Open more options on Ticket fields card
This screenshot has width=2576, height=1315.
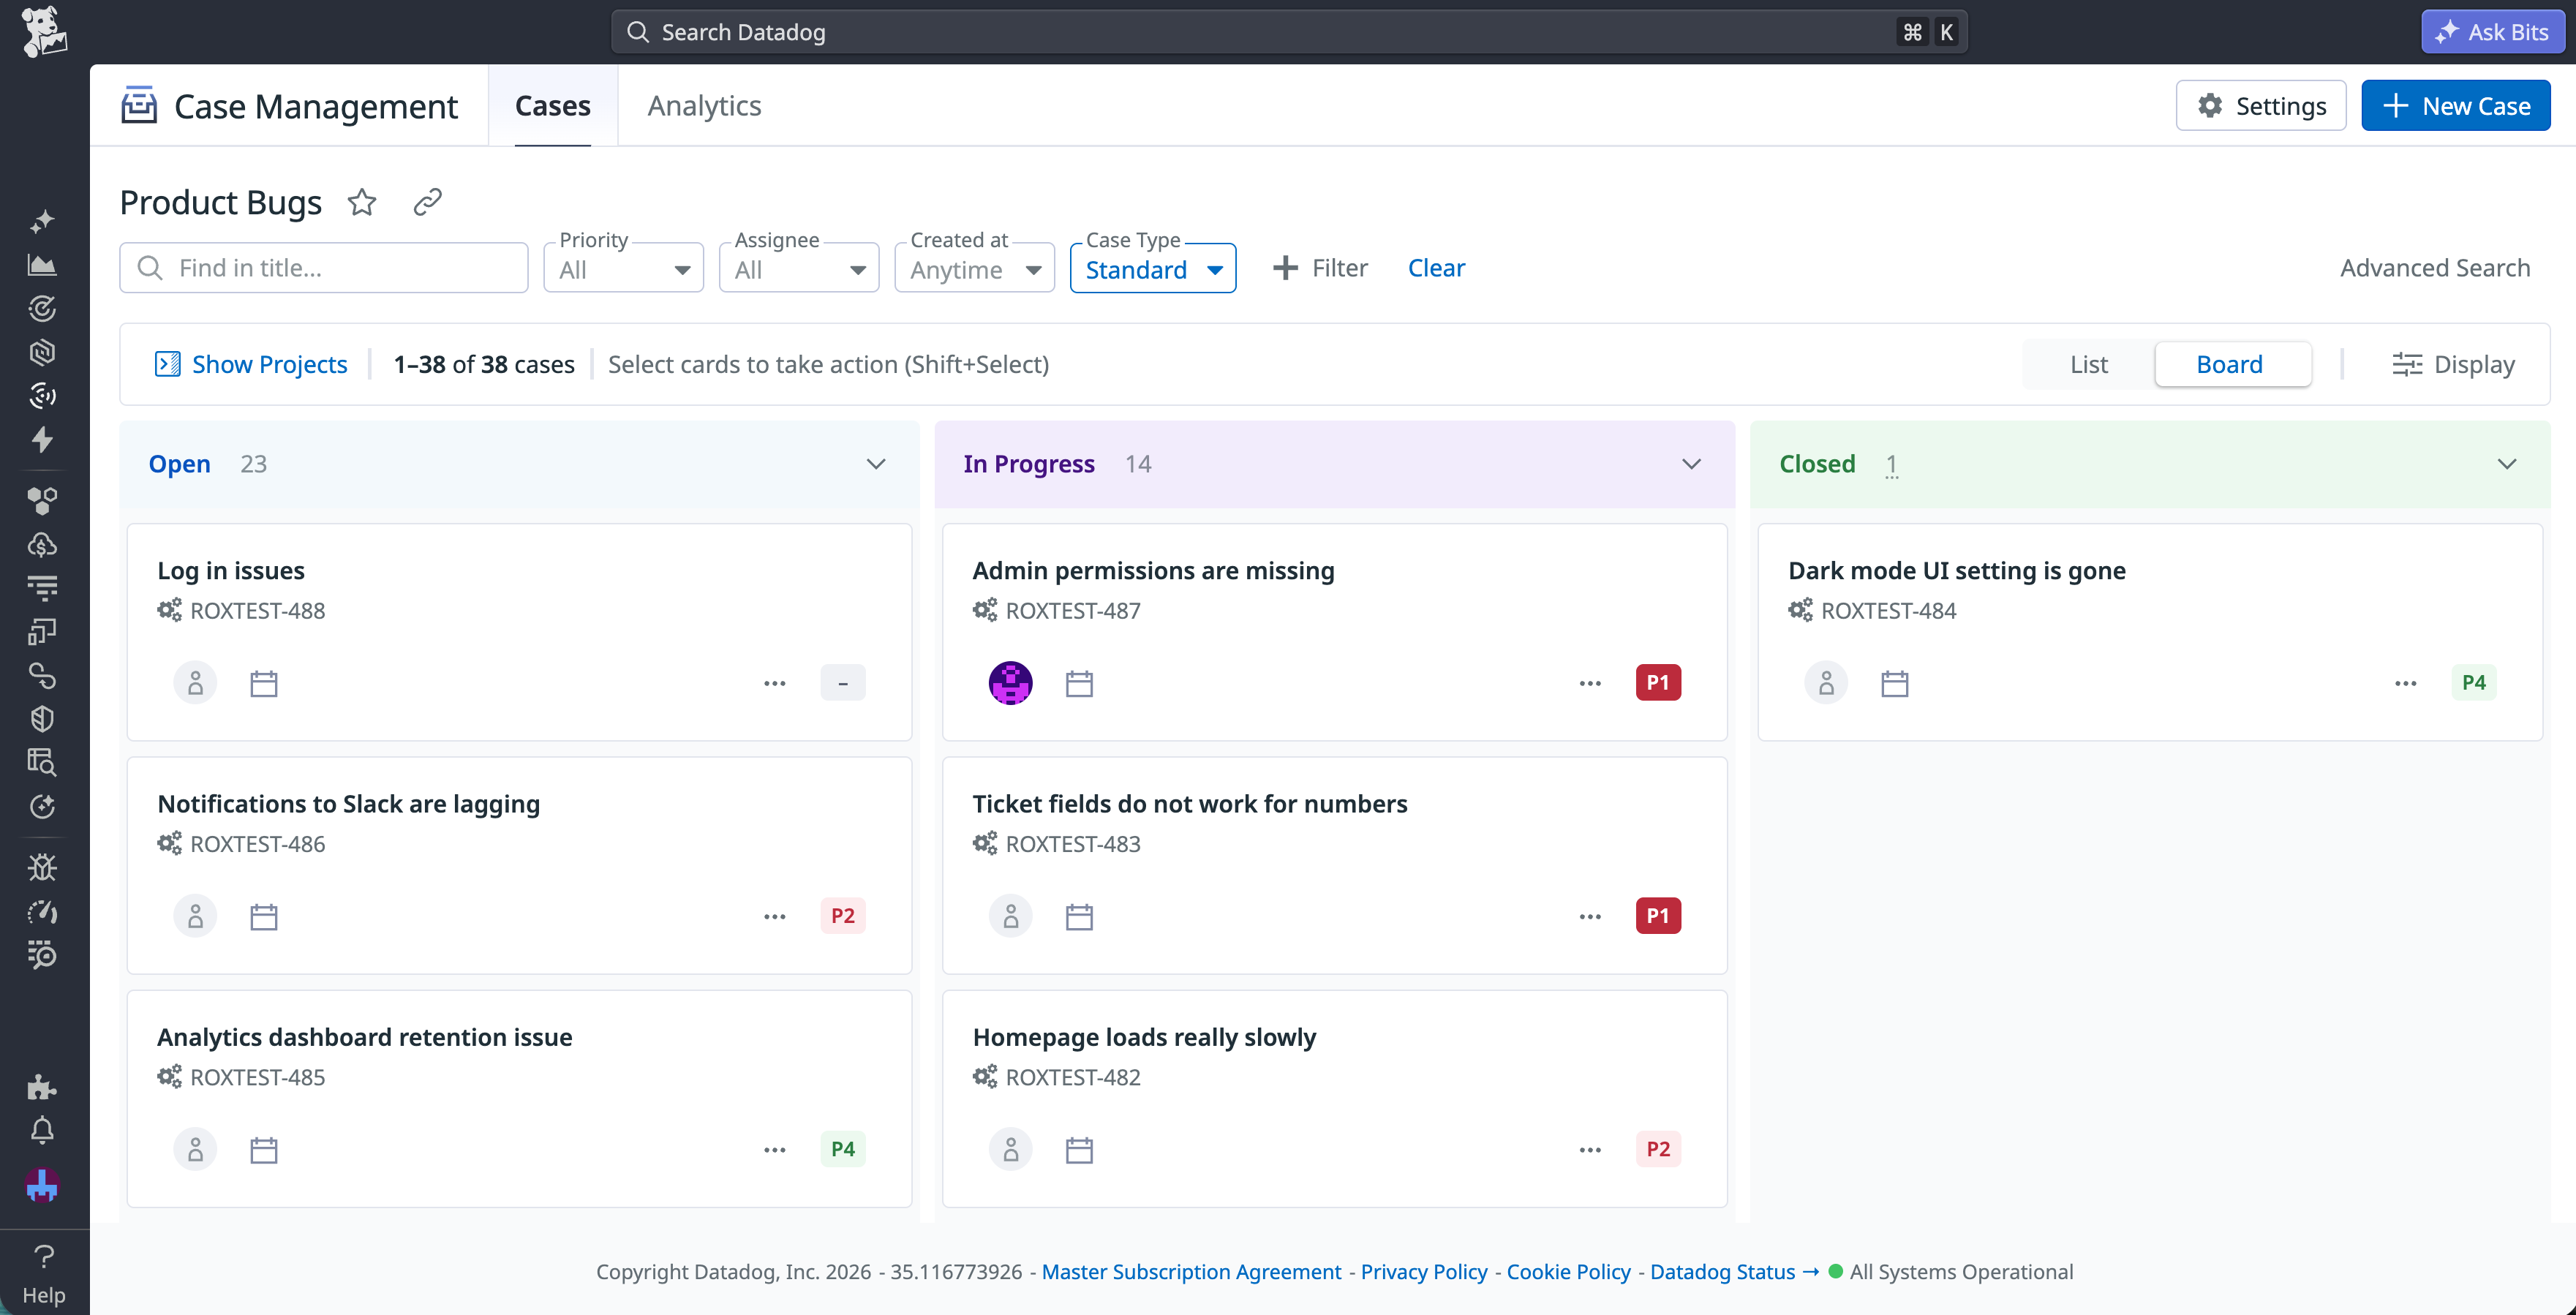[1590, 917]
